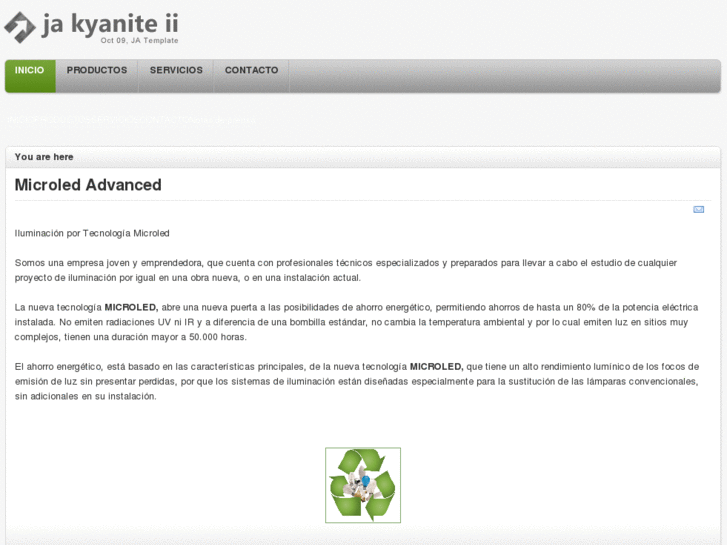Click the 'Iluminación por Tecnología Microled' text

click(92, 233)
